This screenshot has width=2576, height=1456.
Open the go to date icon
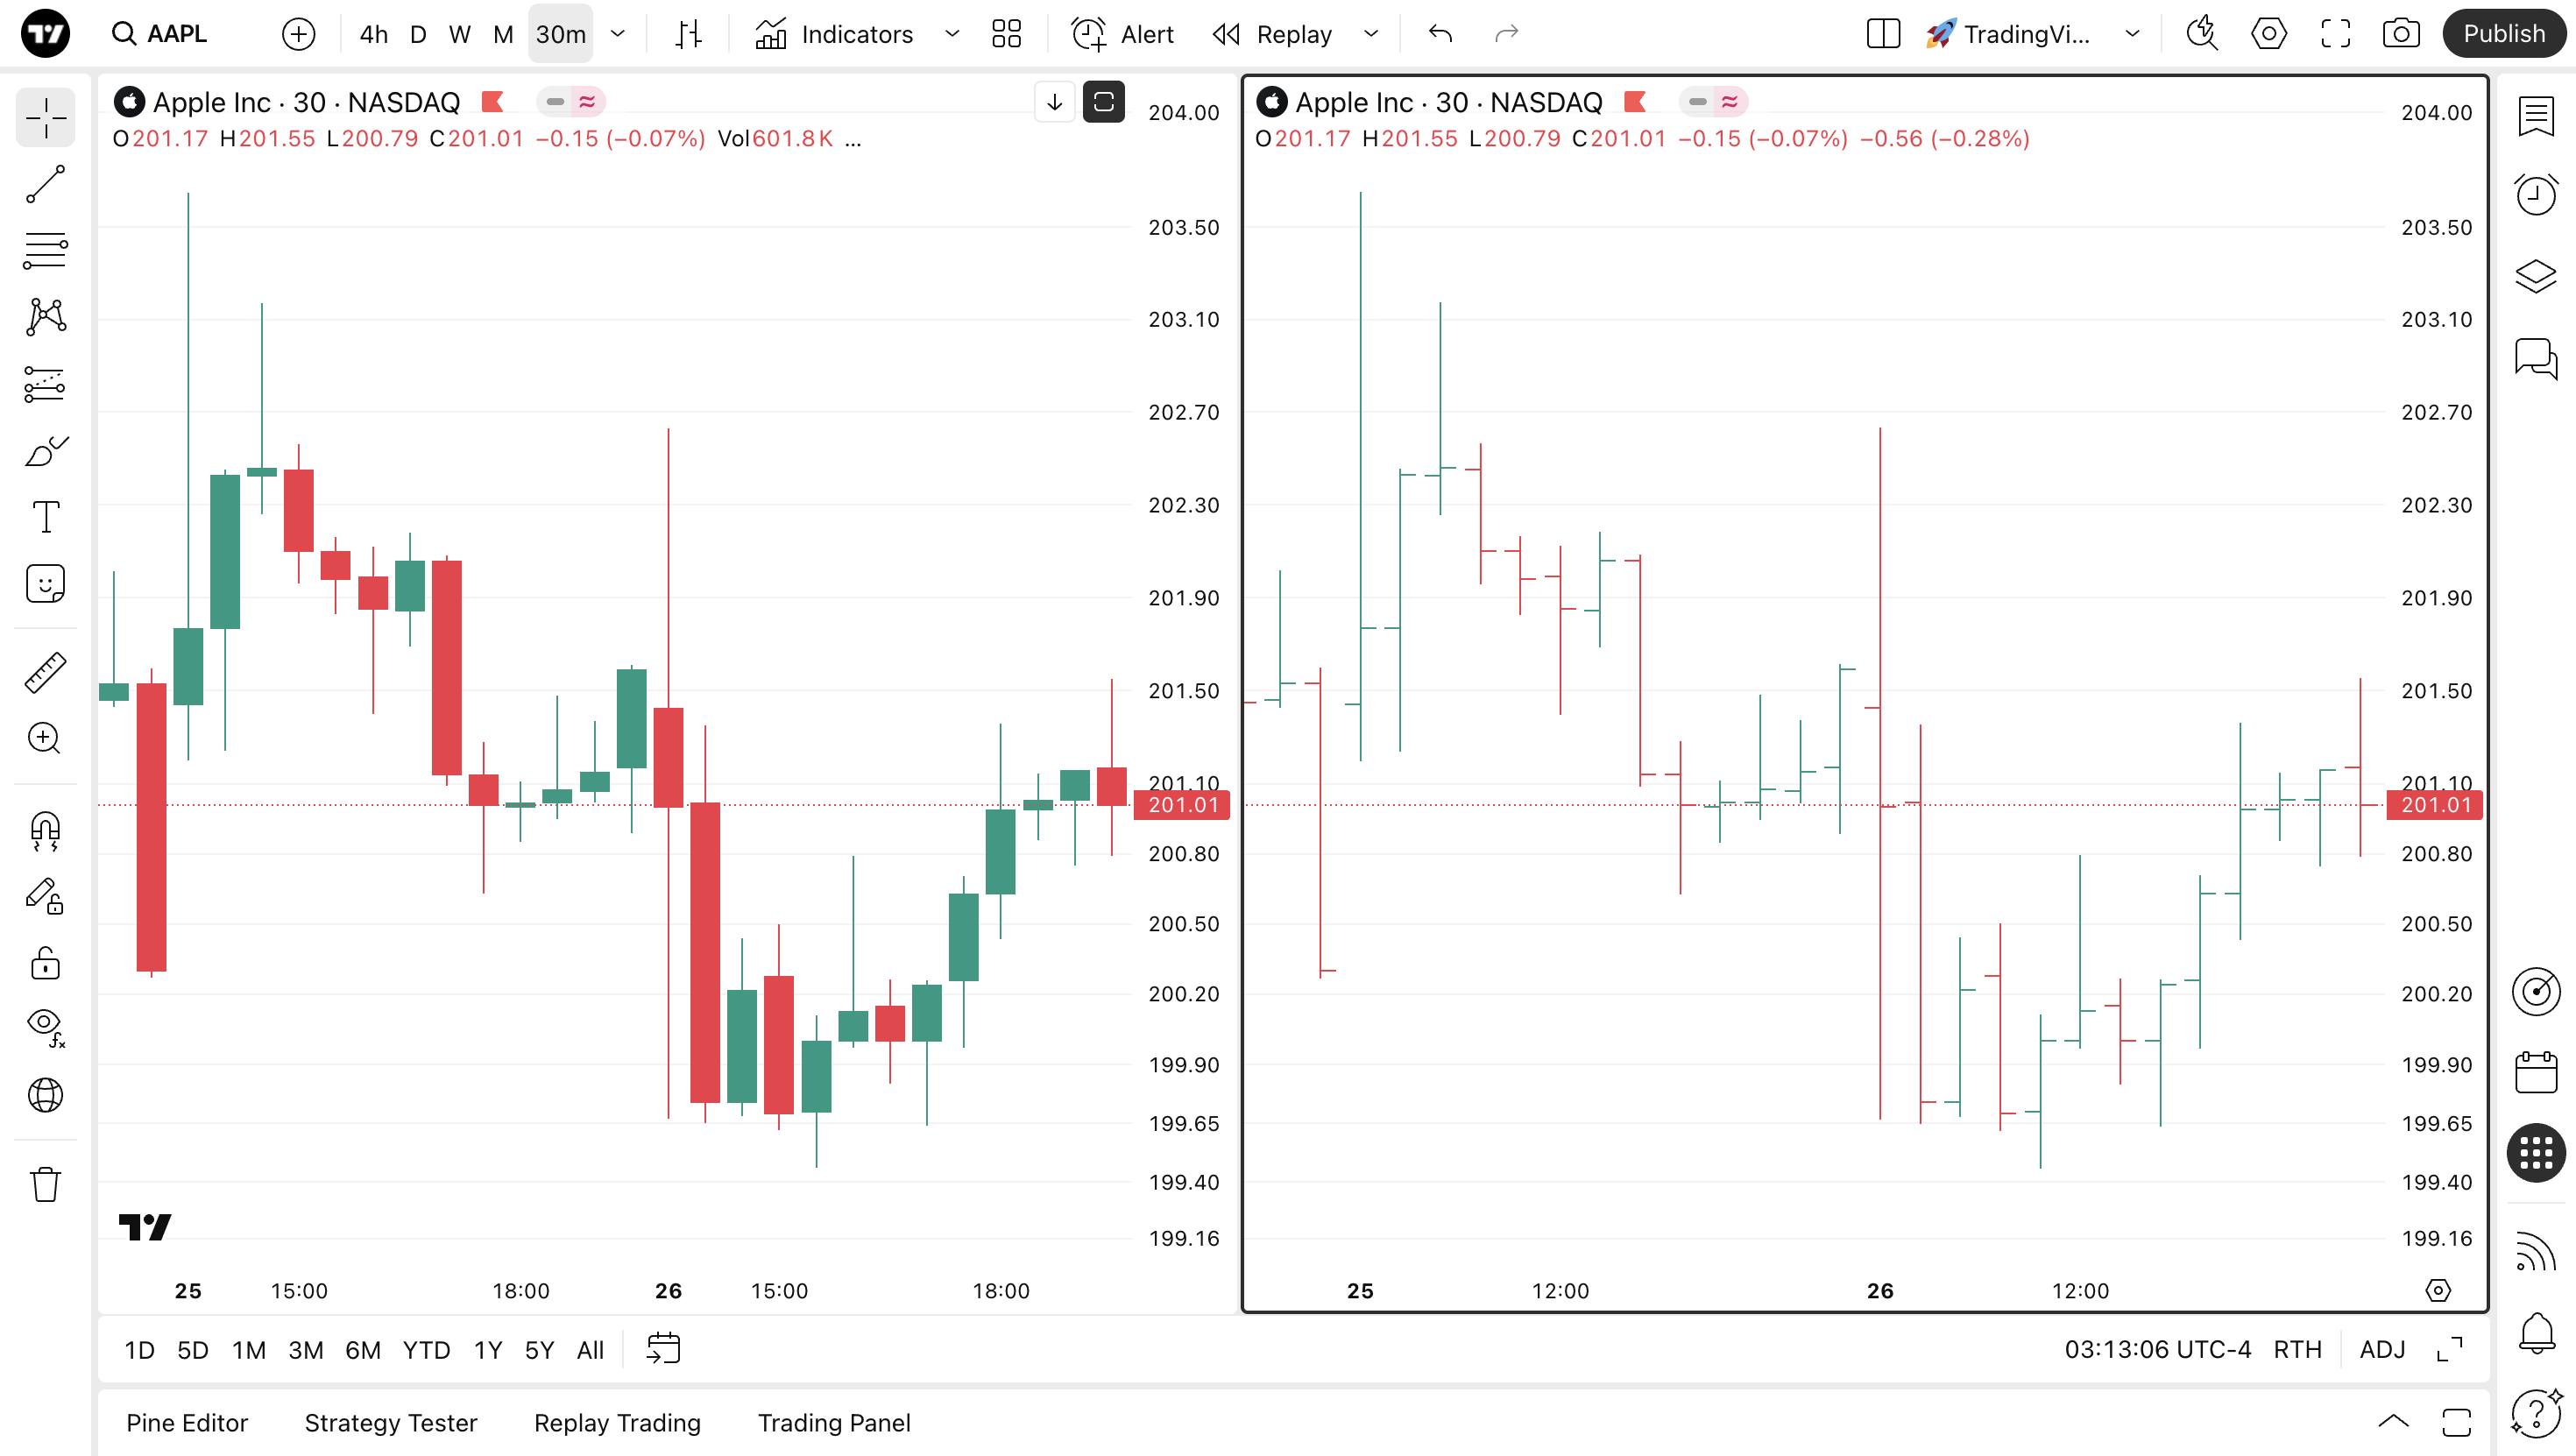pos(663,1348)
